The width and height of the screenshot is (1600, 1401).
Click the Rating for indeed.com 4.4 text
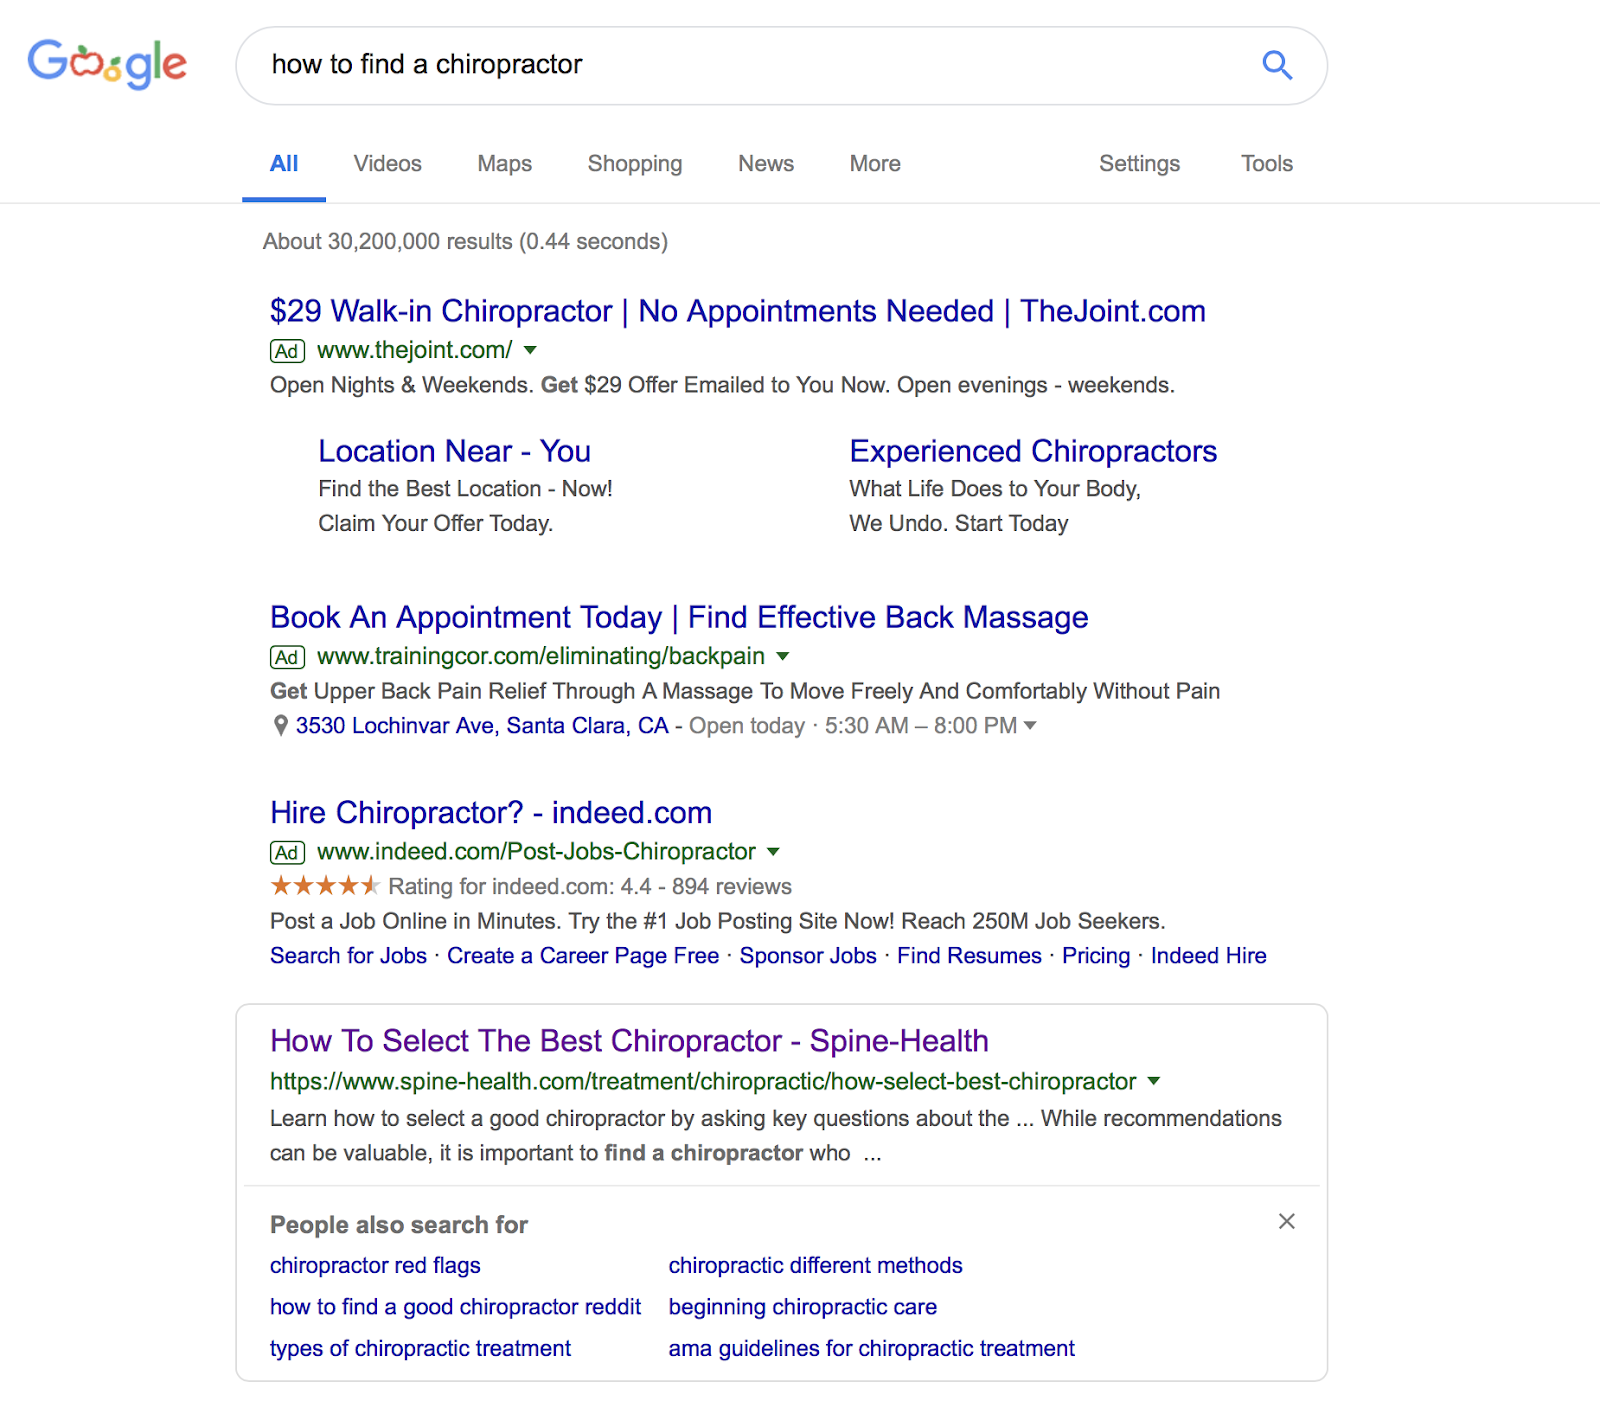point(590,887)
